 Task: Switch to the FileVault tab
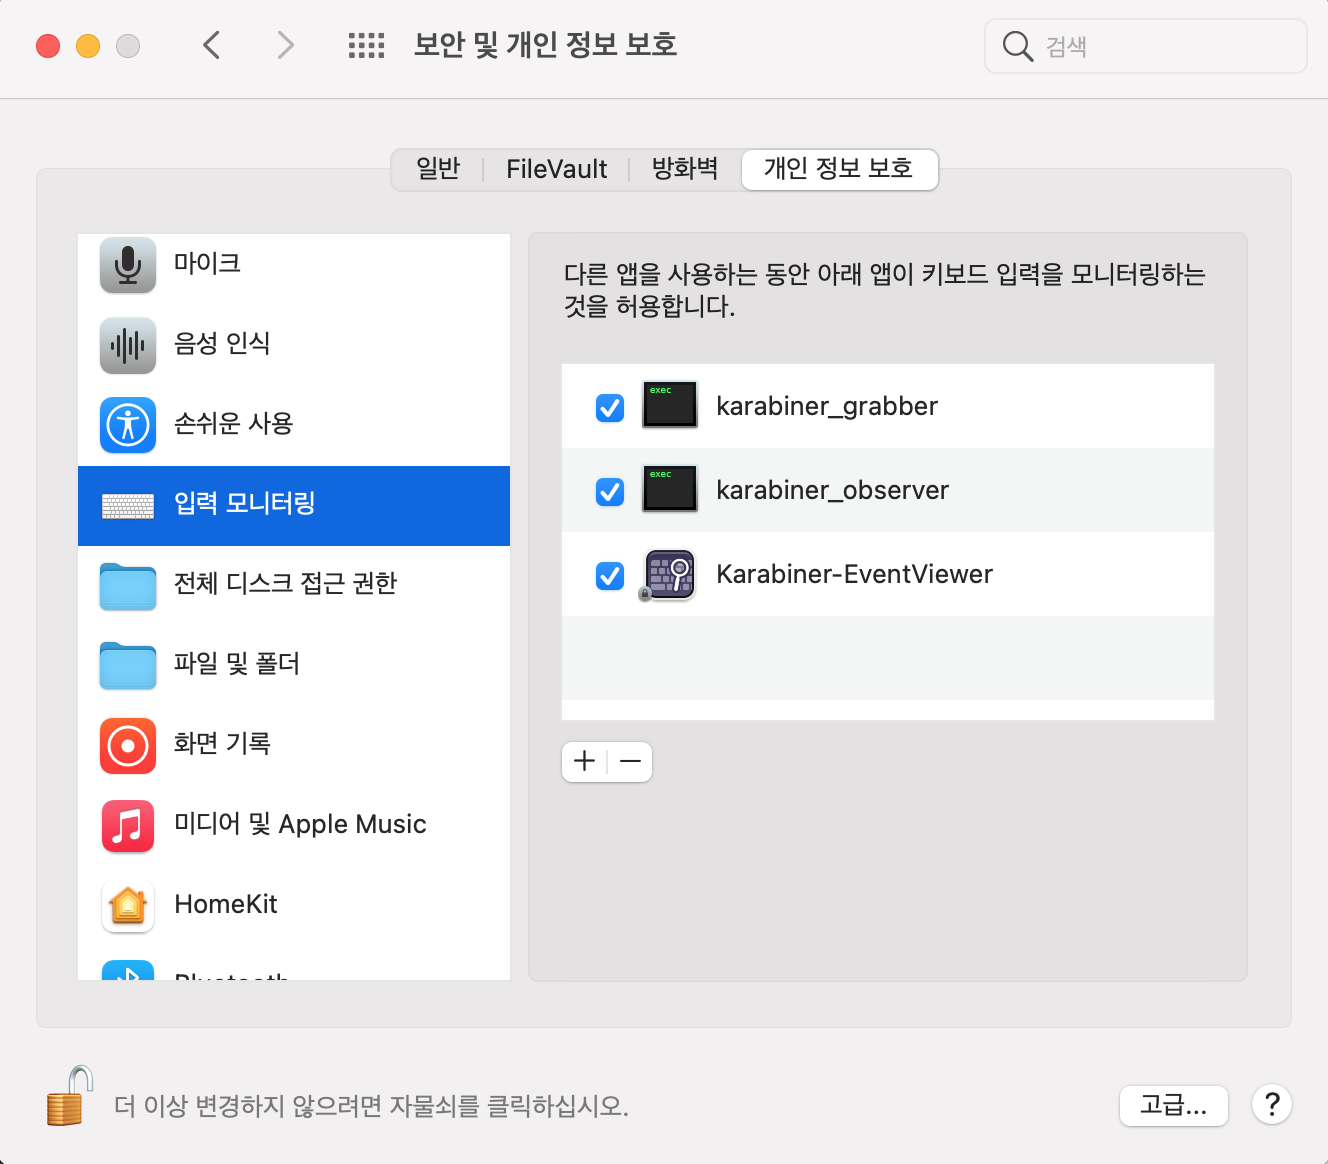click(x=556, y=169)
